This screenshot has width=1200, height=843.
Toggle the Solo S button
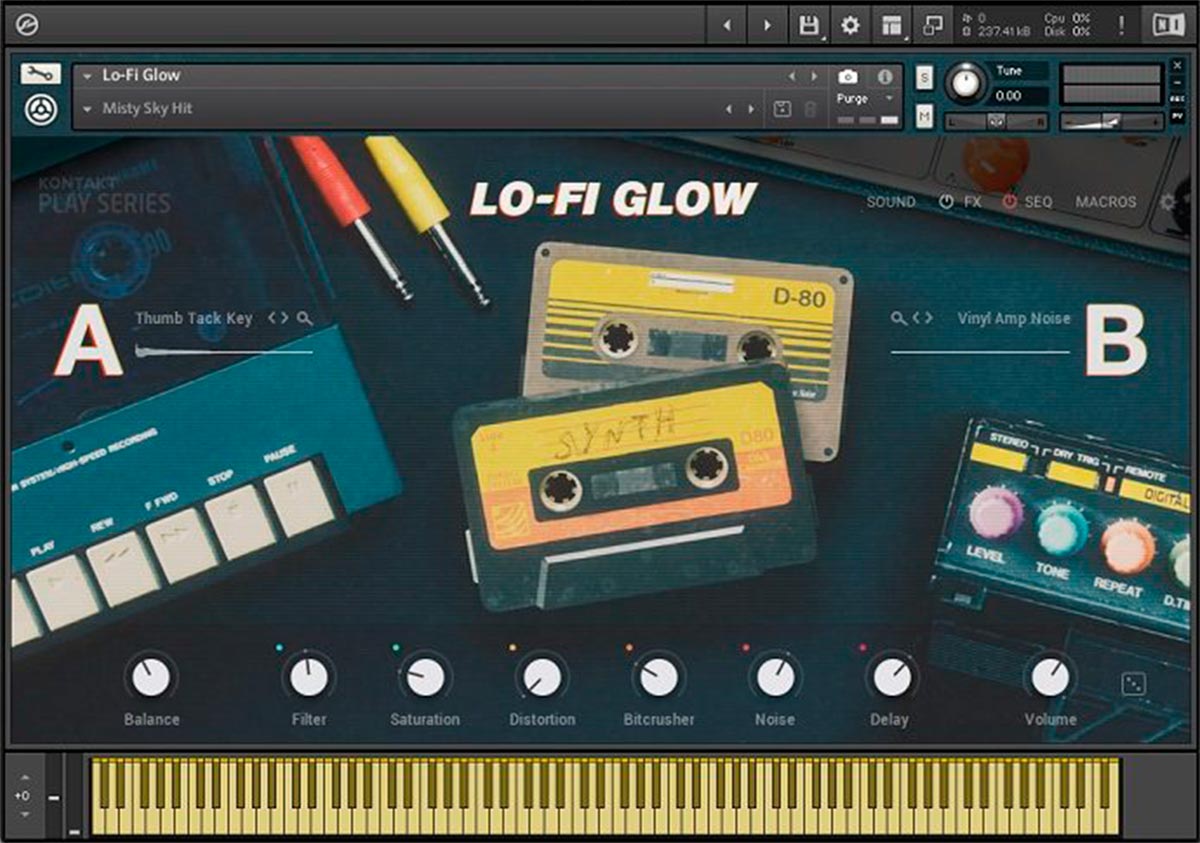coord(924,76)
